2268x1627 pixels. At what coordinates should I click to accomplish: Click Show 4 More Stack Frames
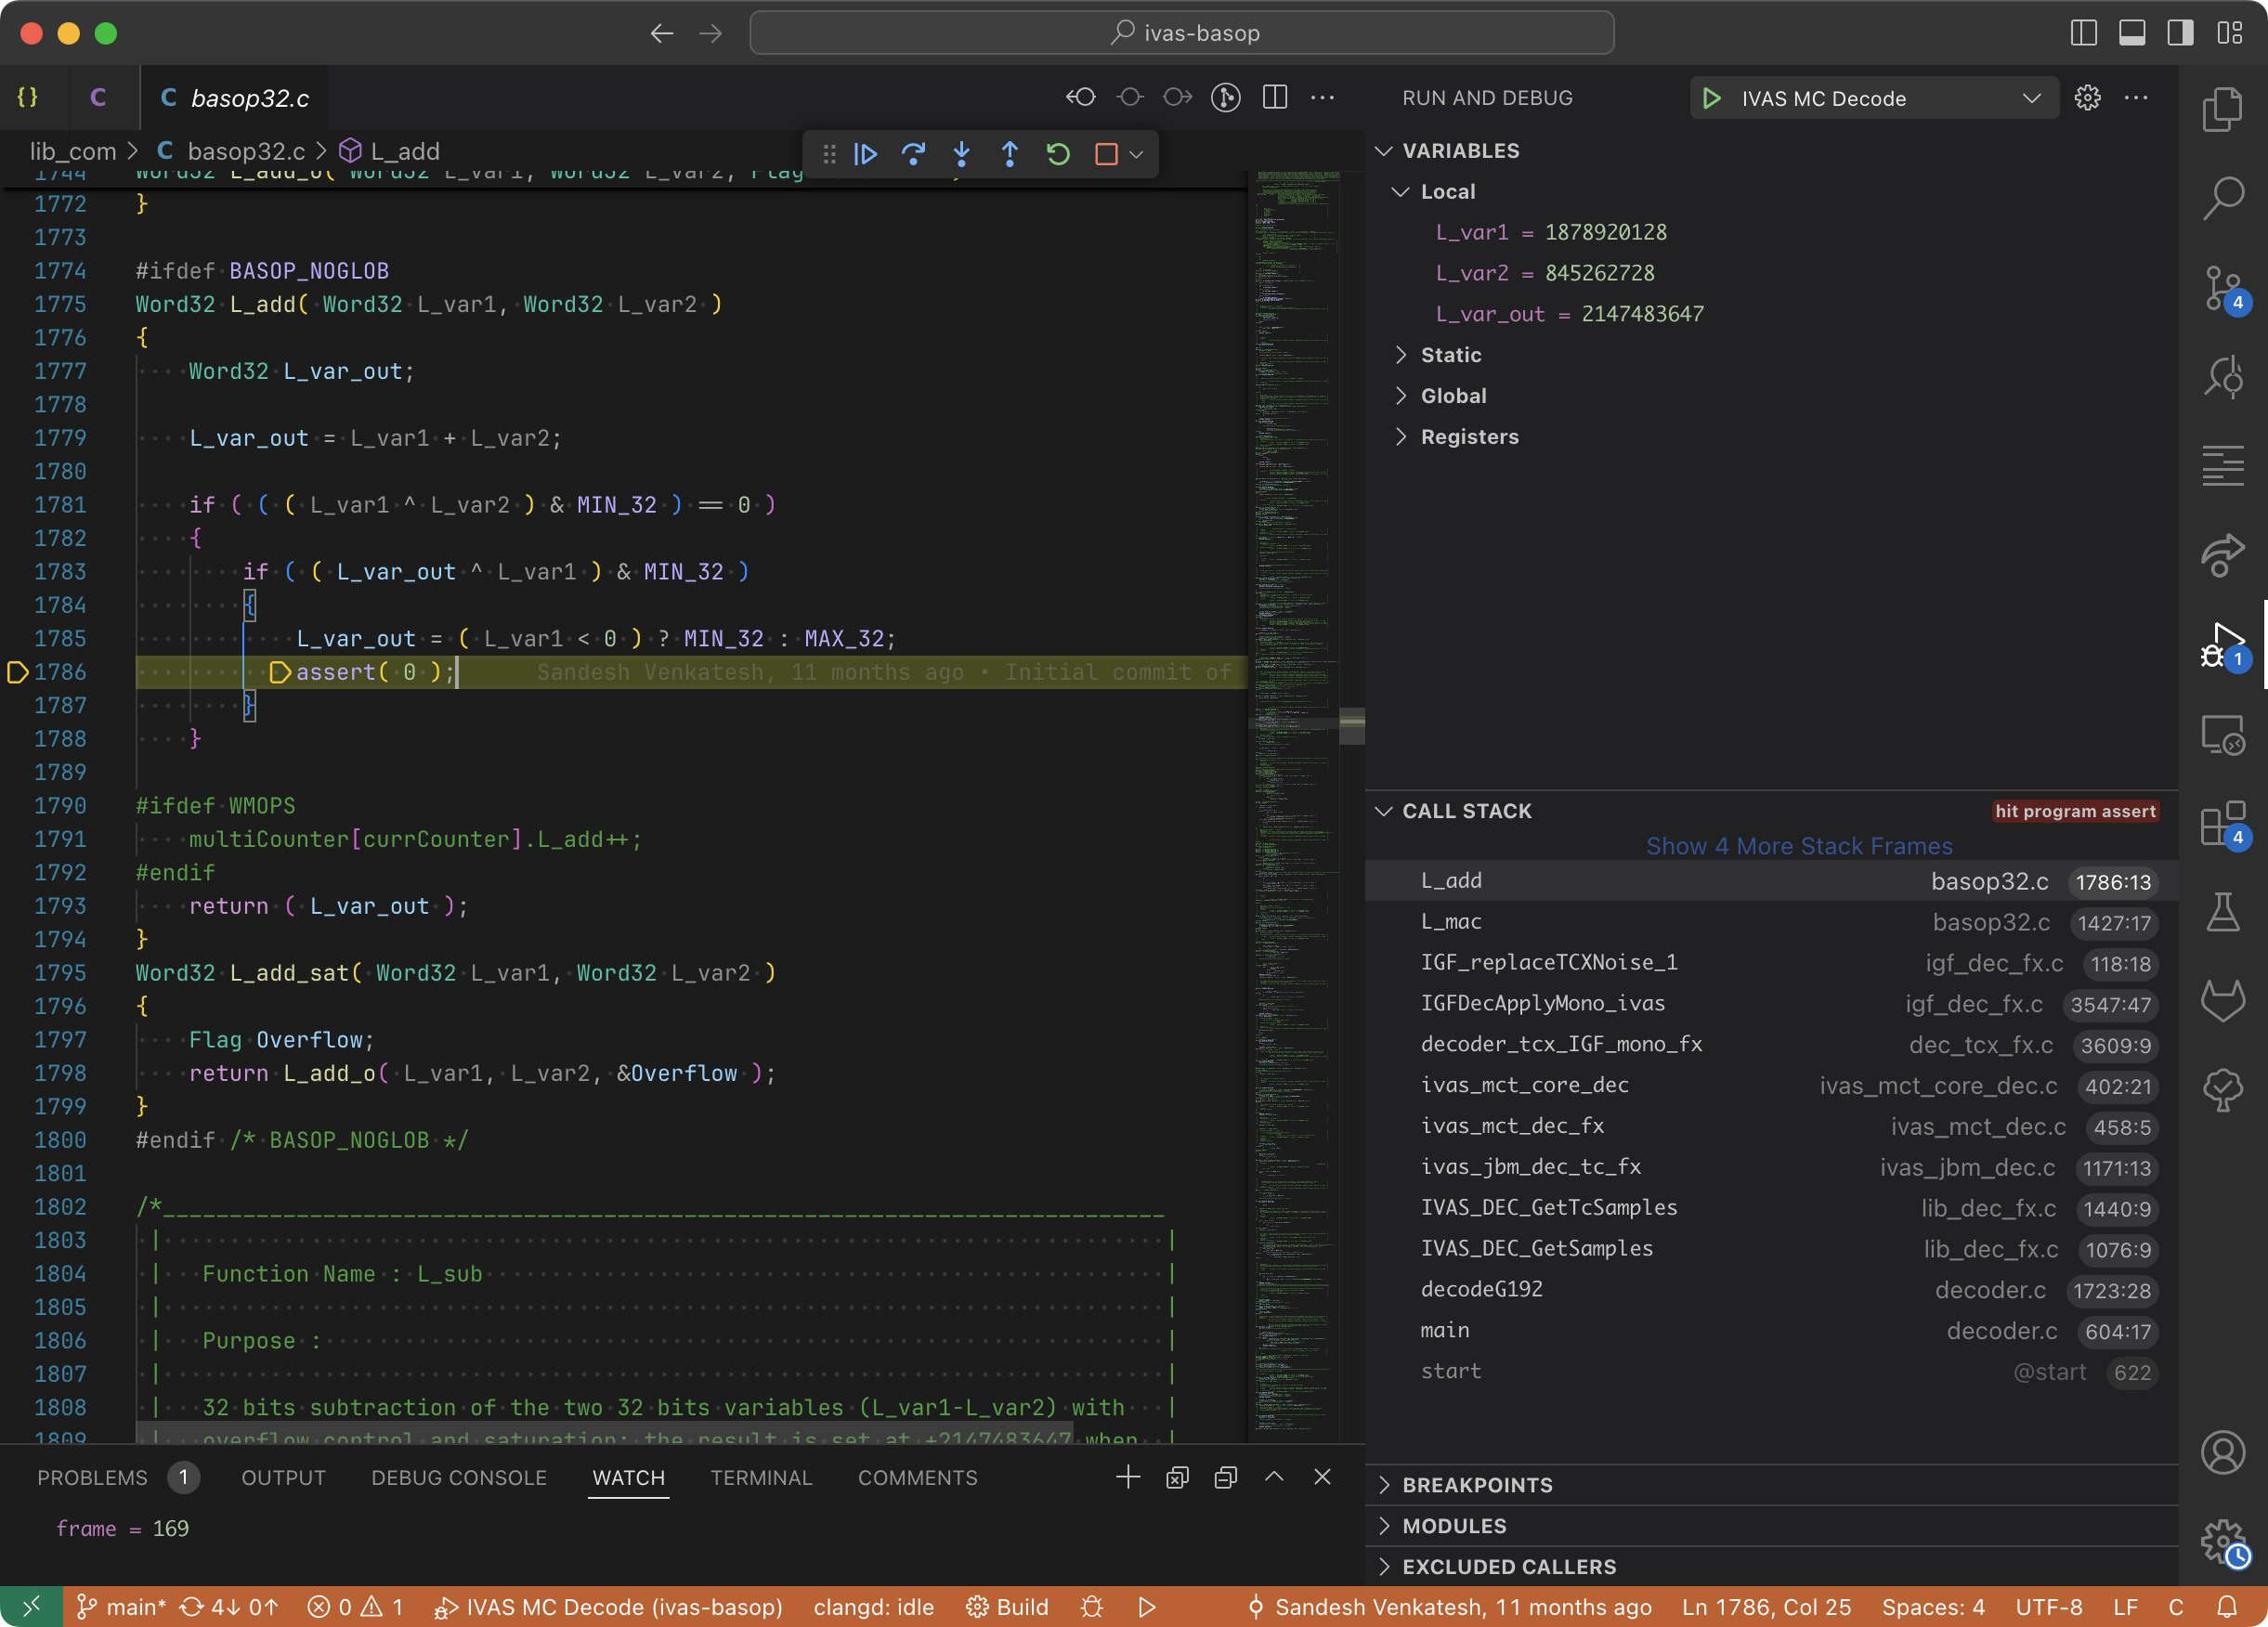[x=1798, y=846]
